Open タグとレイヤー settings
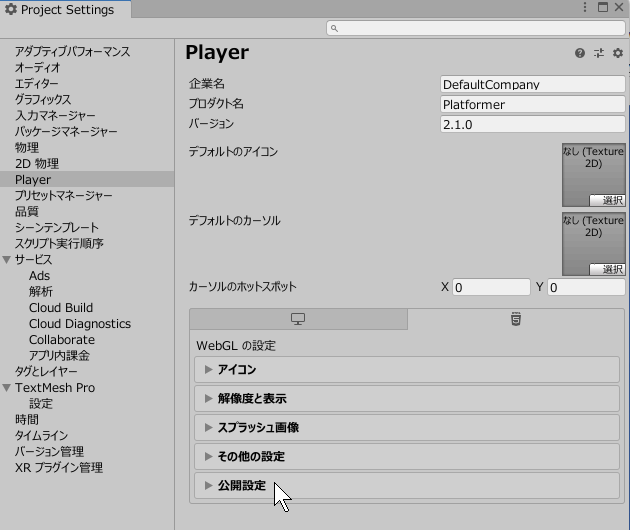630x530 pixels. [x=46, y=372]
